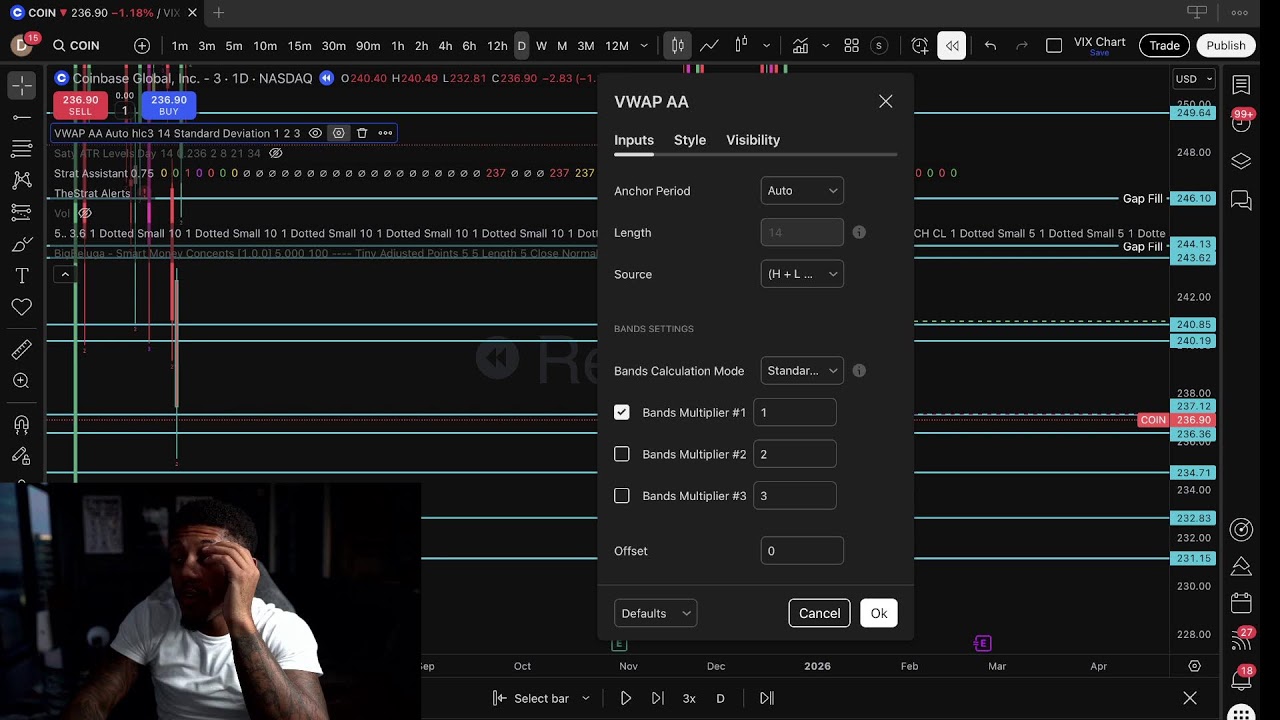Screen dimensions: 1280x720
Task: Hide the VWAP AA indicator via eye icon
Action: [x=315, y=133]
